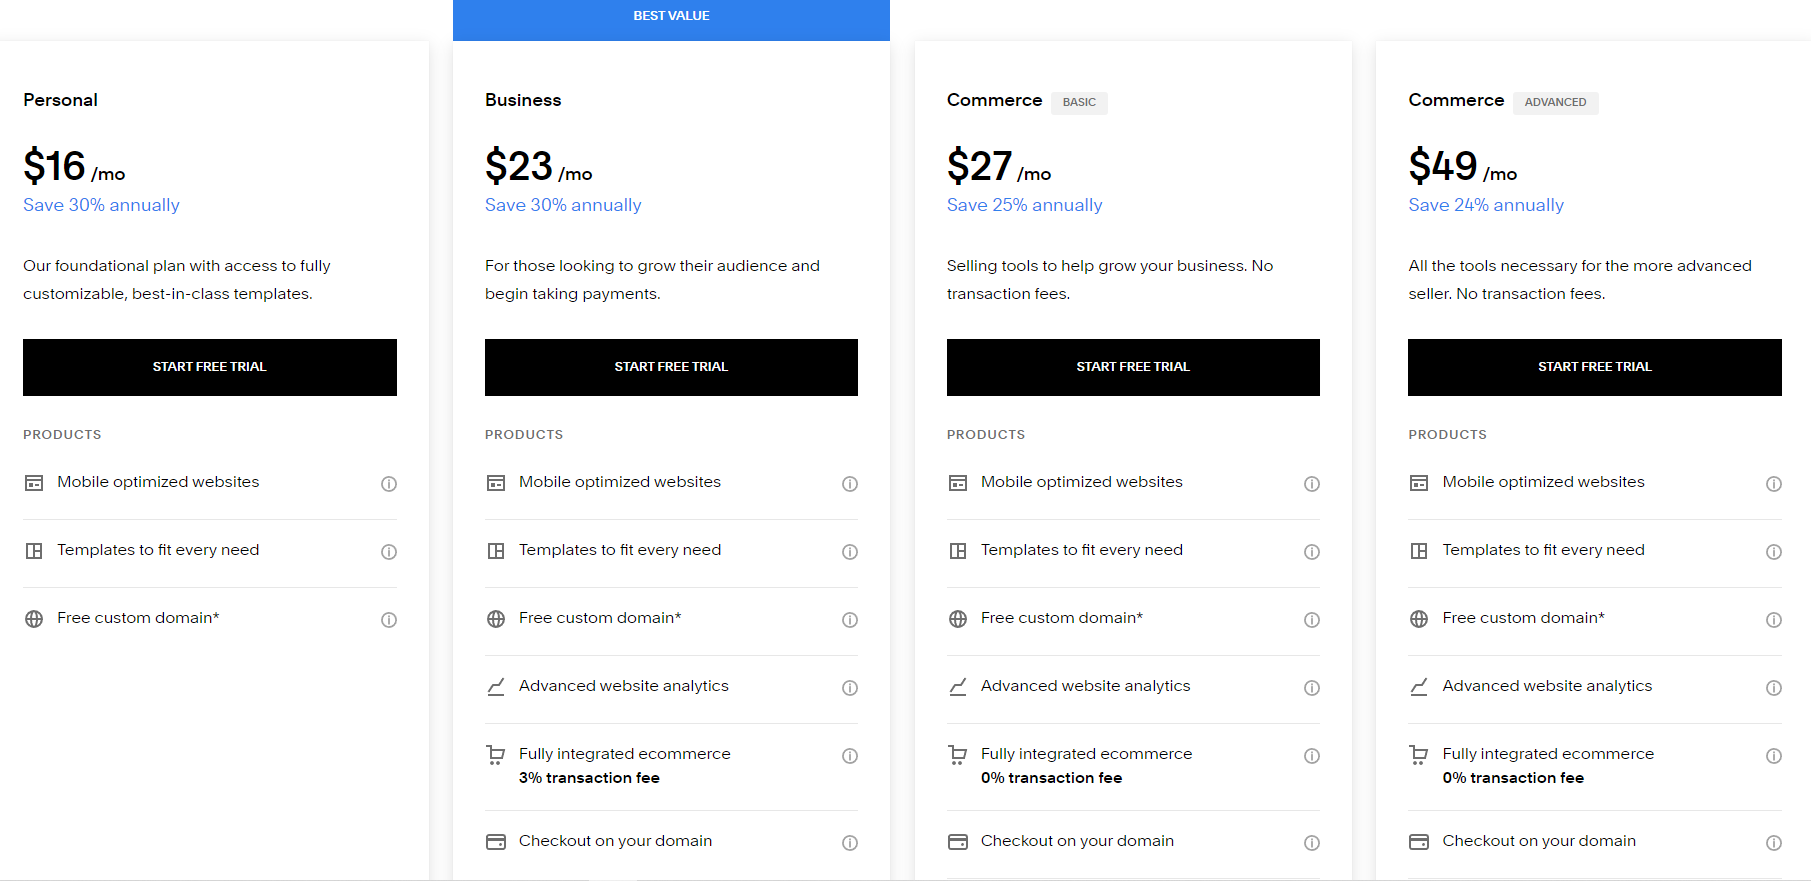The image size is (1811, 881).
Task: Start free trial for Commerce Advanced plan
Action: [x=1595, y=367]
